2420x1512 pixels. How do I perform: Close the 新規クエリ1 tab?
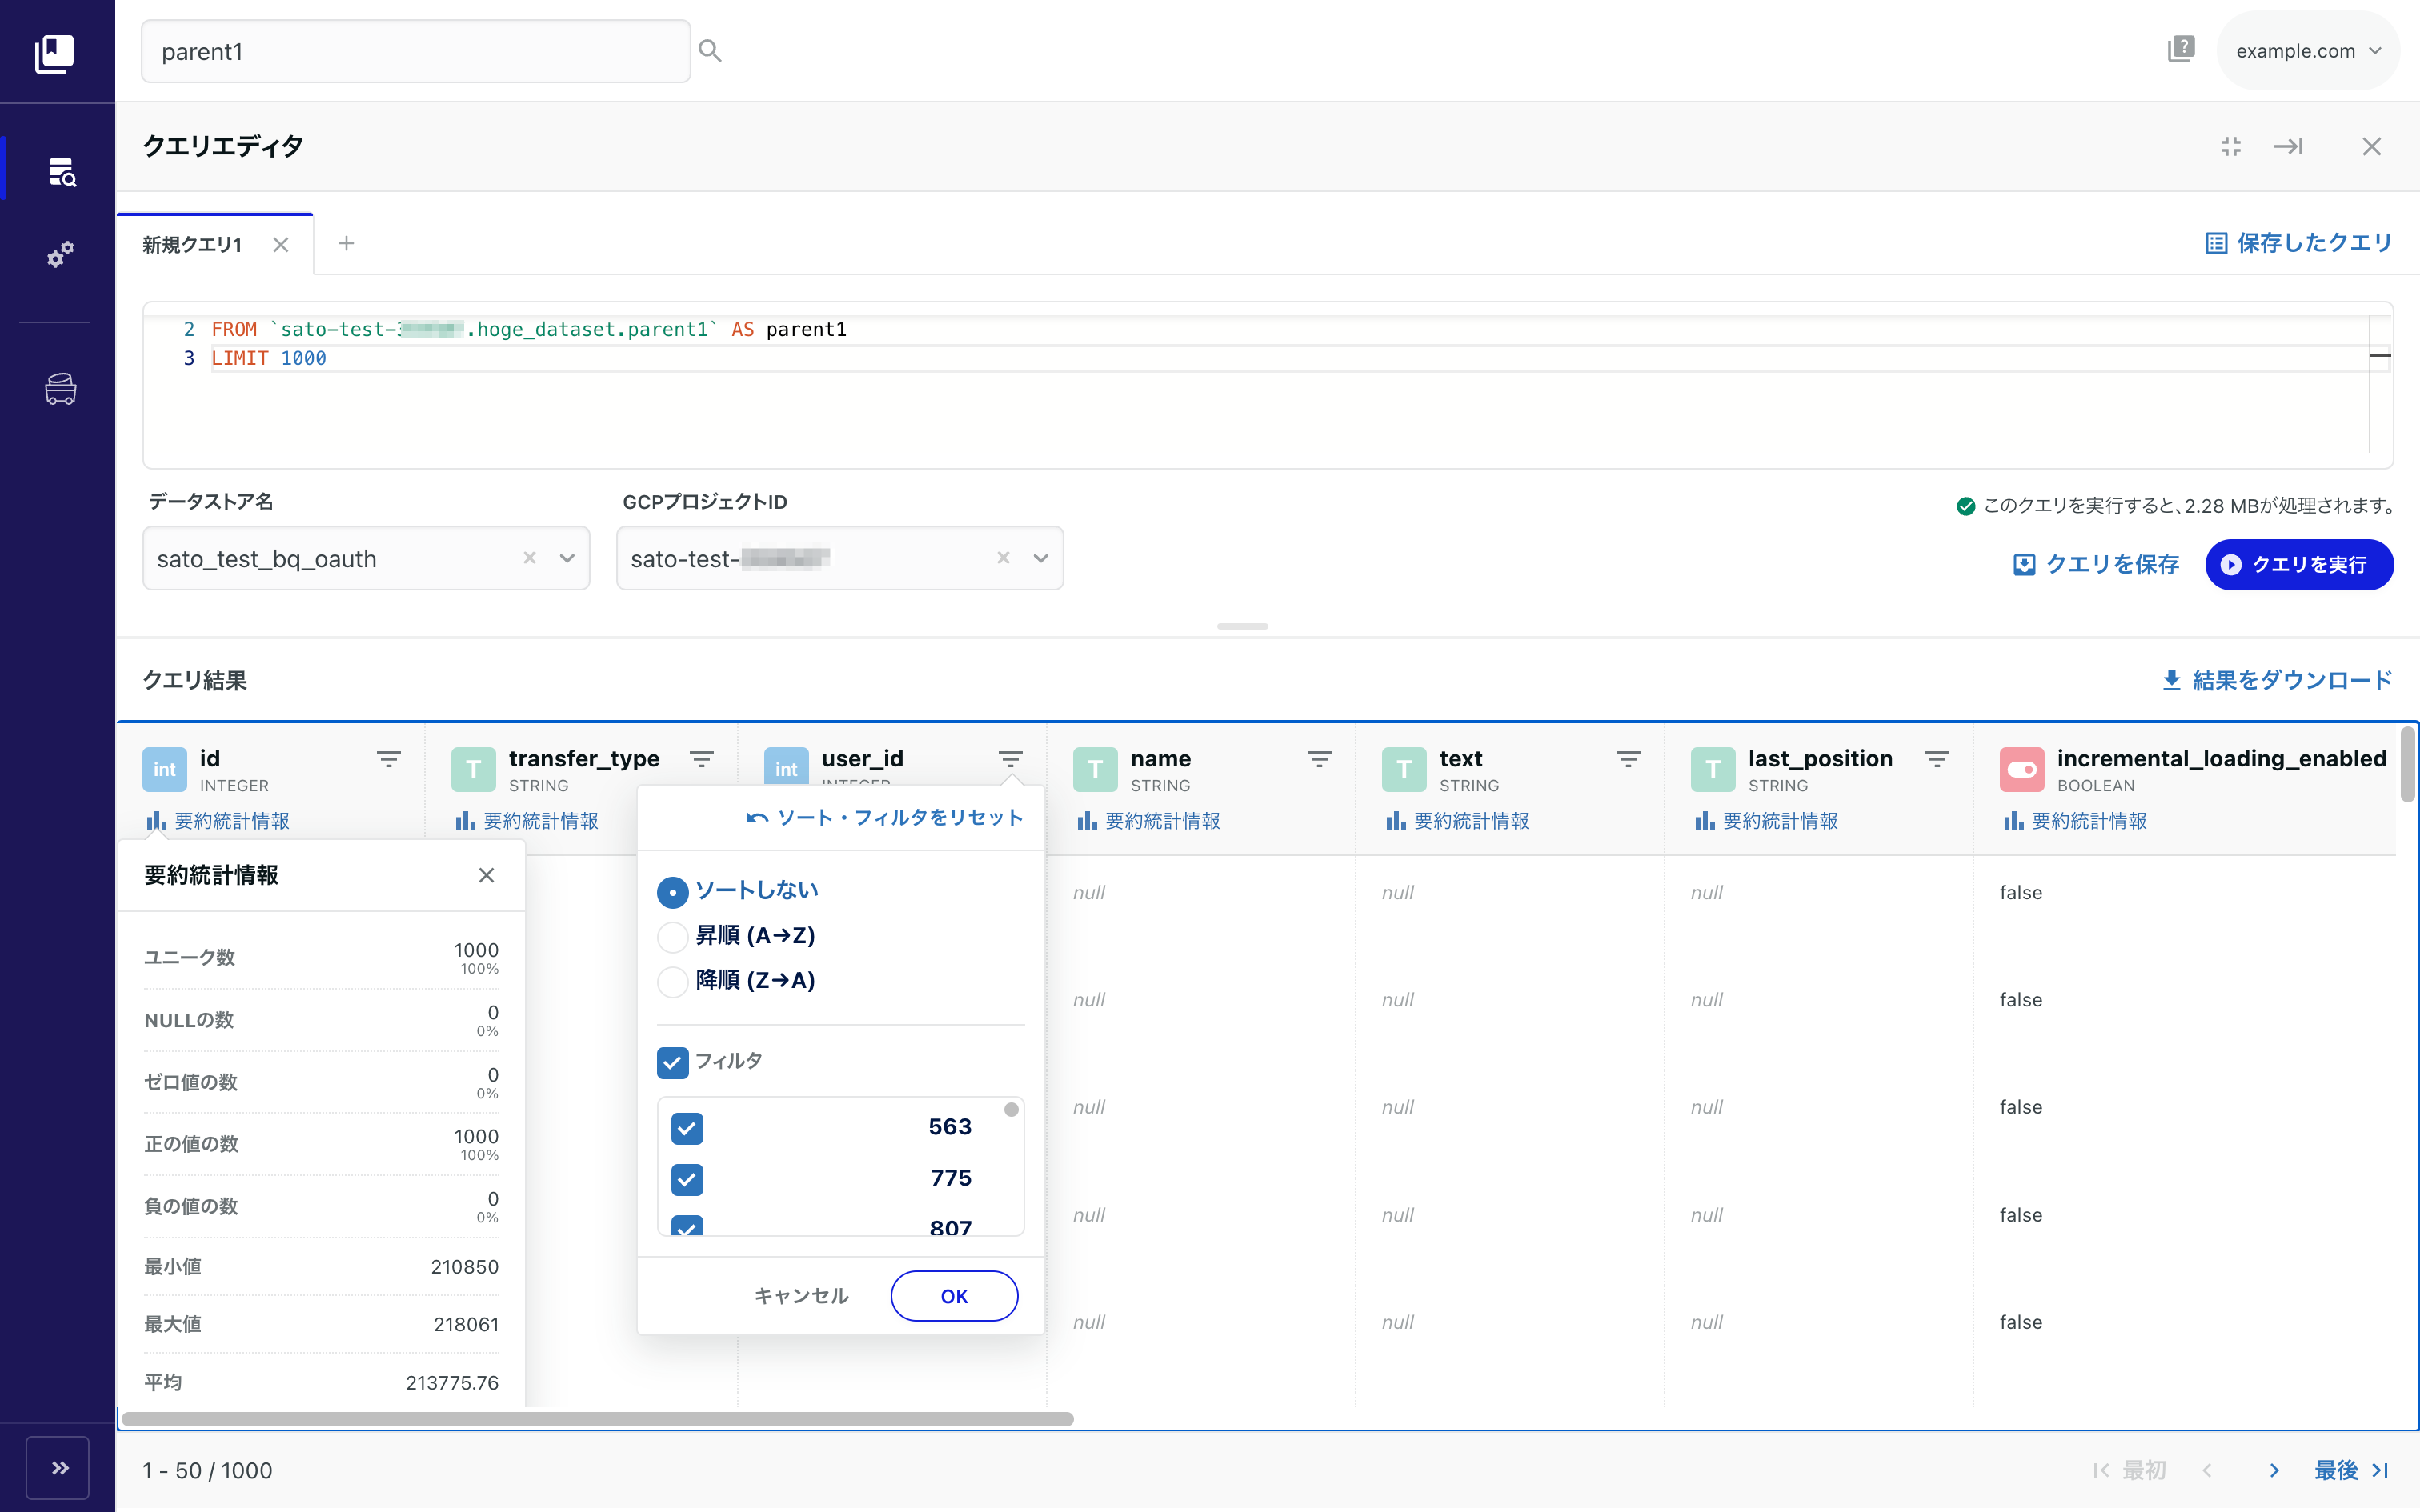tap(281, 245)
